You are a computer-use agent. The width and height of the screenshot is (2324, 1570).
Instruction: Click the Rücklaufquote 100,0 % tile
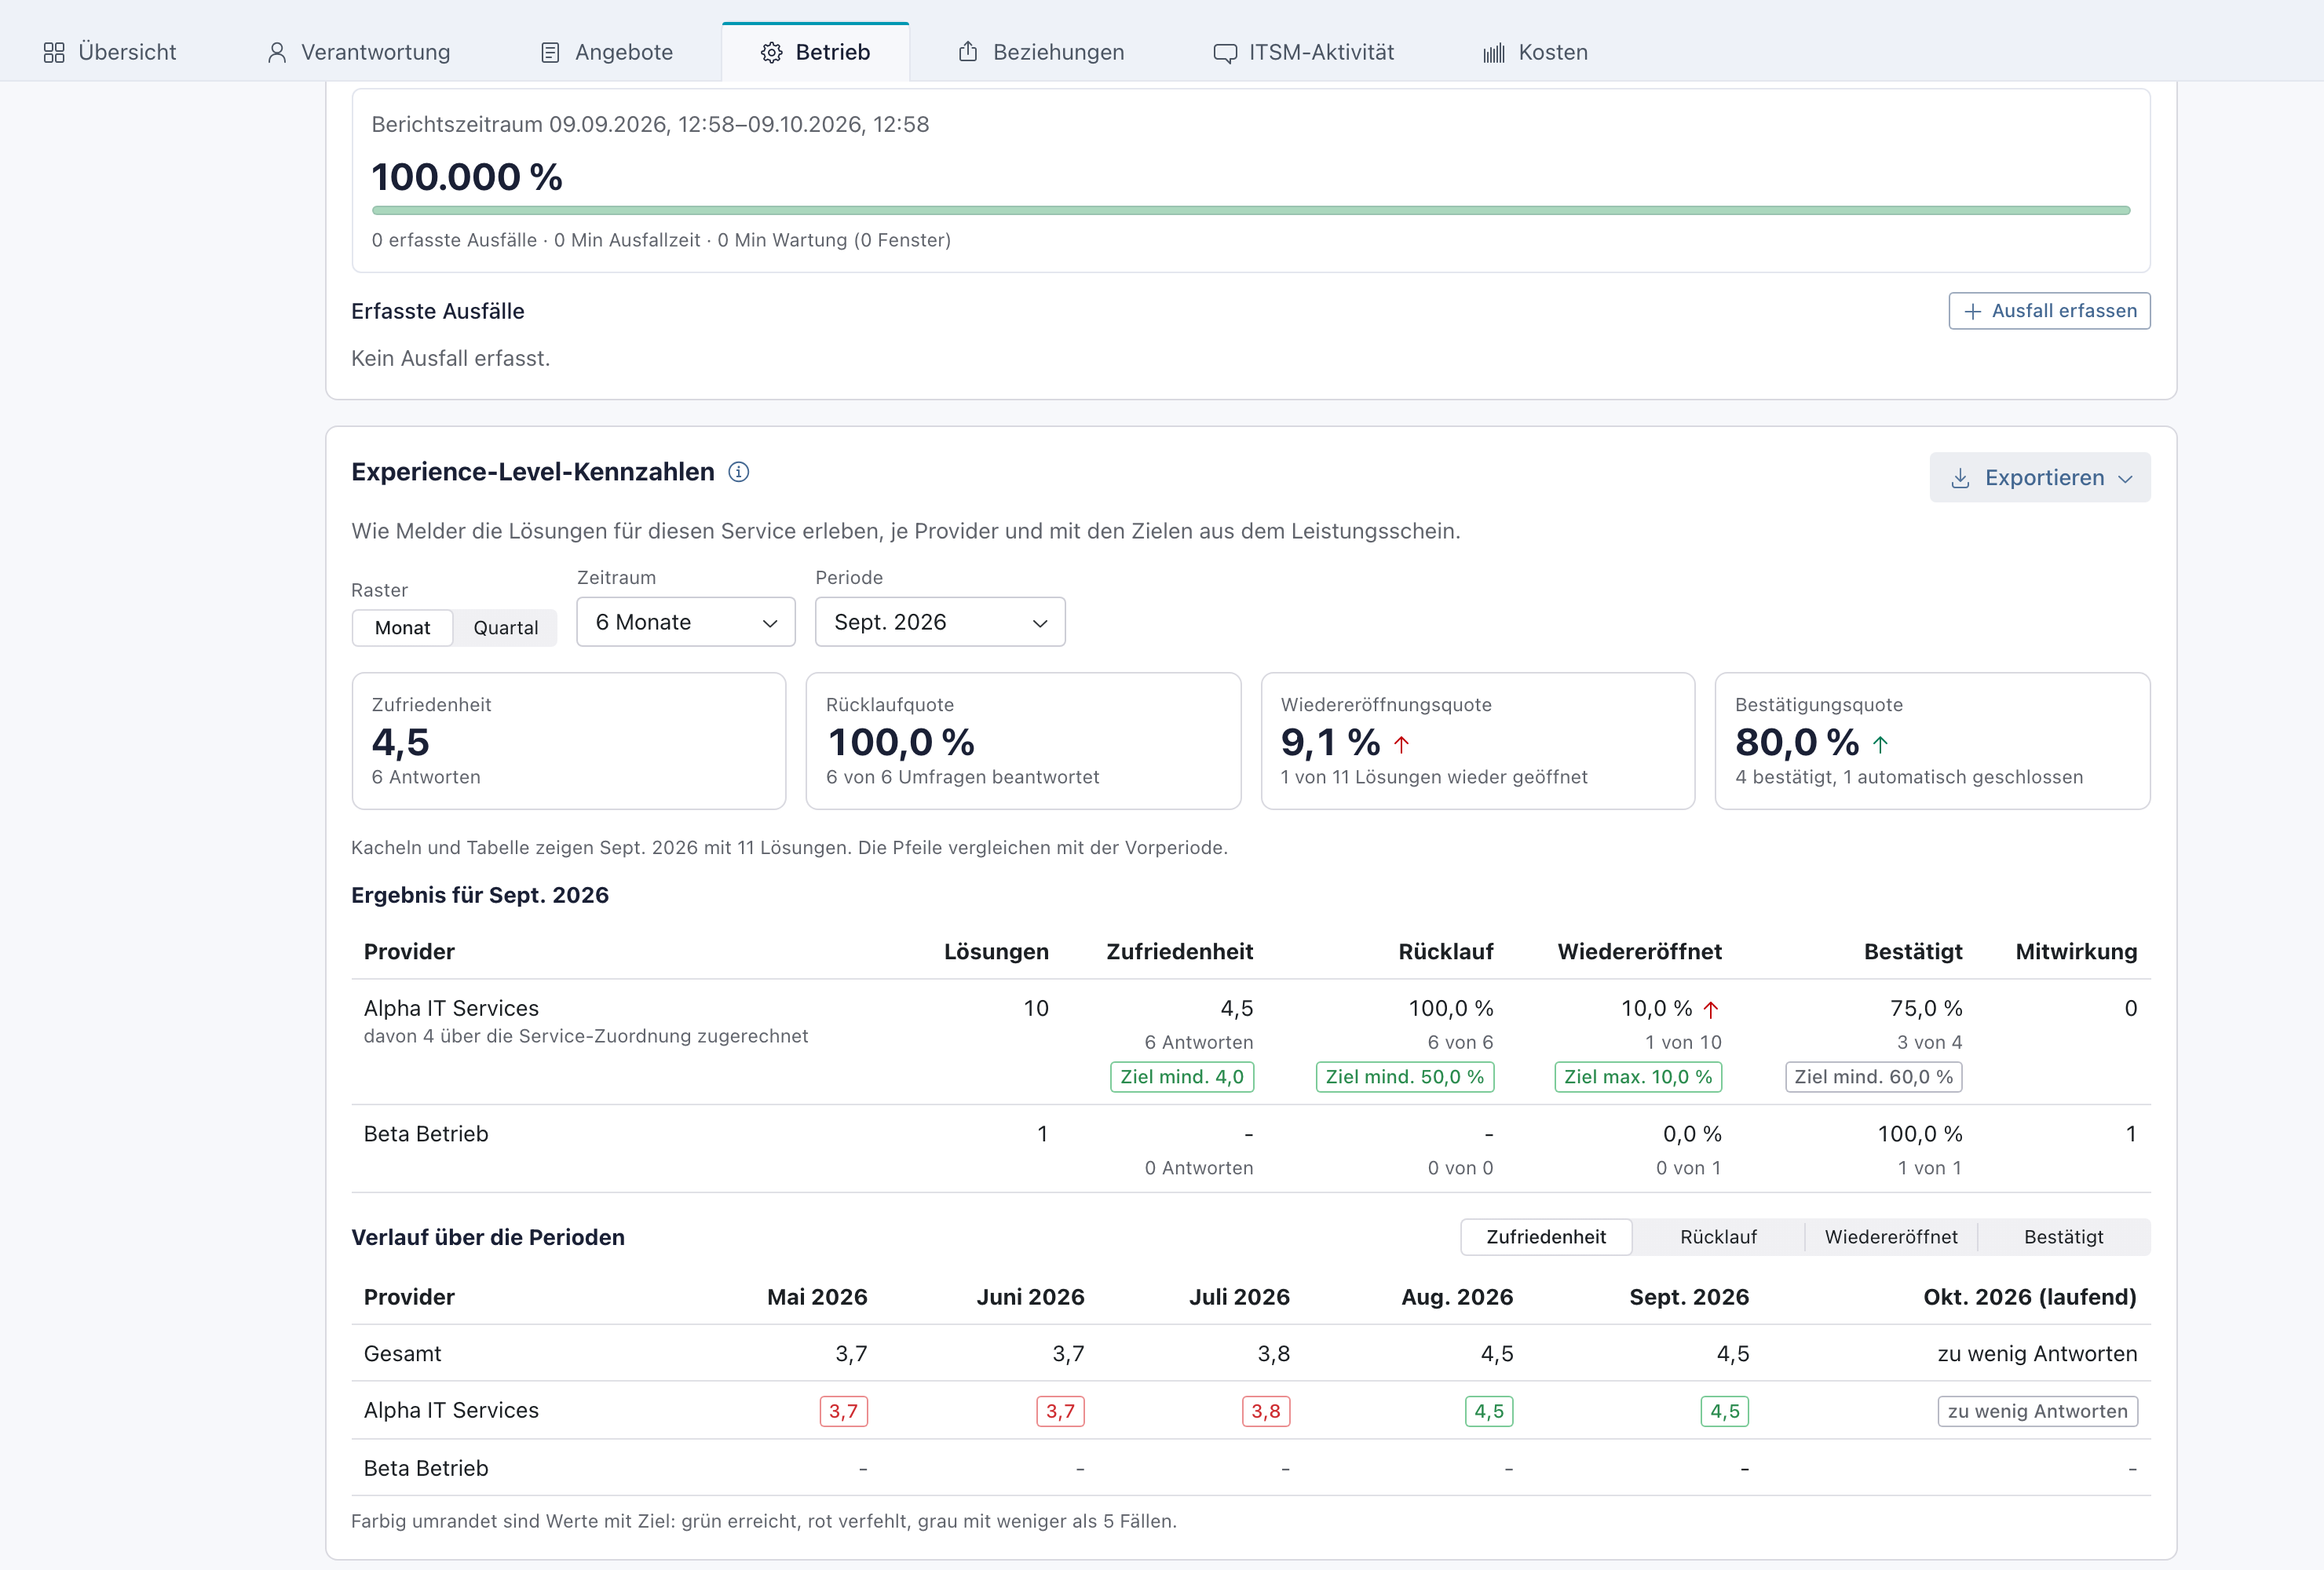coord(1023,741)
